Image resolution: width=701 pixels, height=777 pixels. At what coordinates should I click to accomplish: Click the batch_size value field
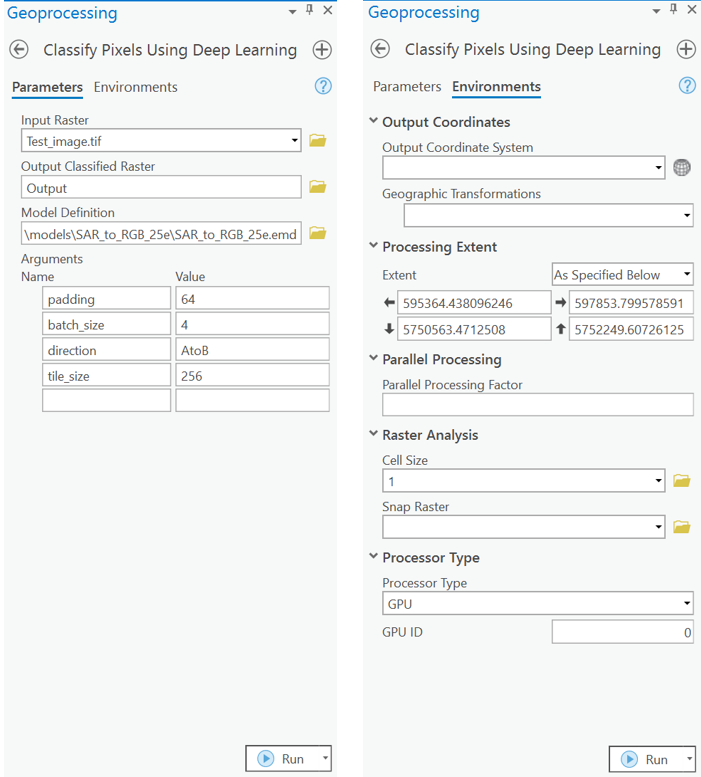252,325
